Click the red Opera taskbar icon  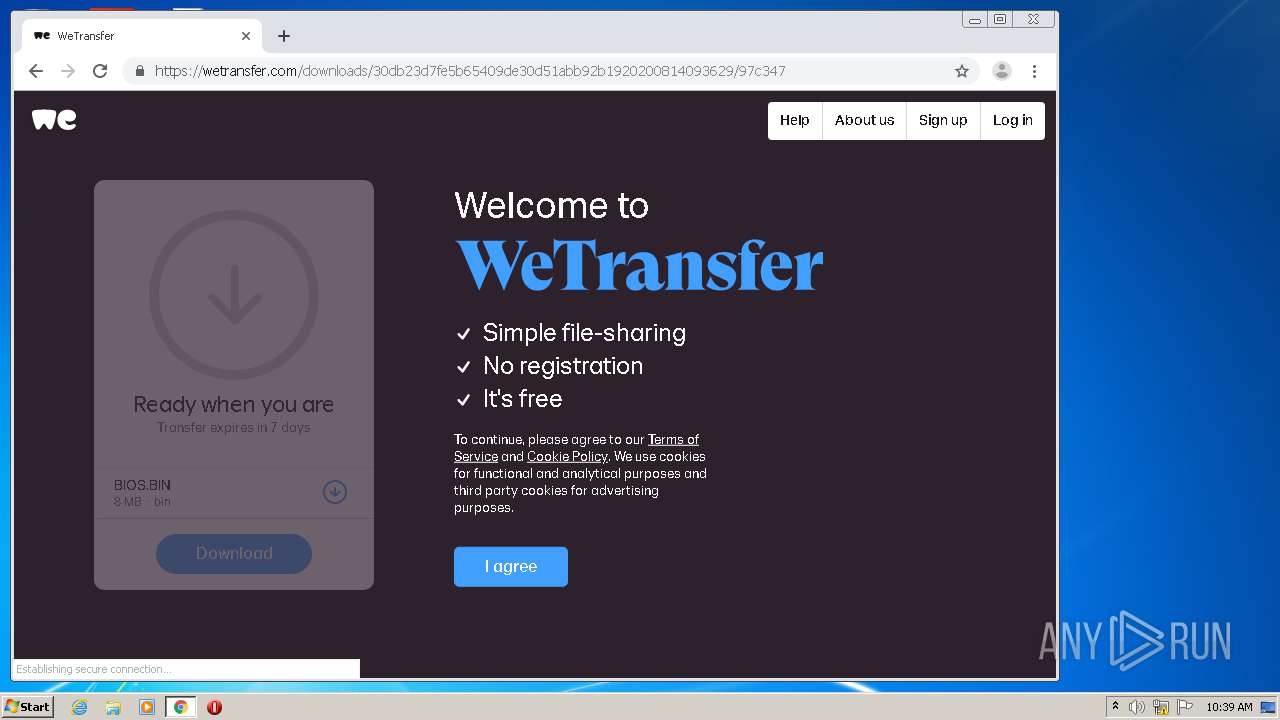click(214, 707)
